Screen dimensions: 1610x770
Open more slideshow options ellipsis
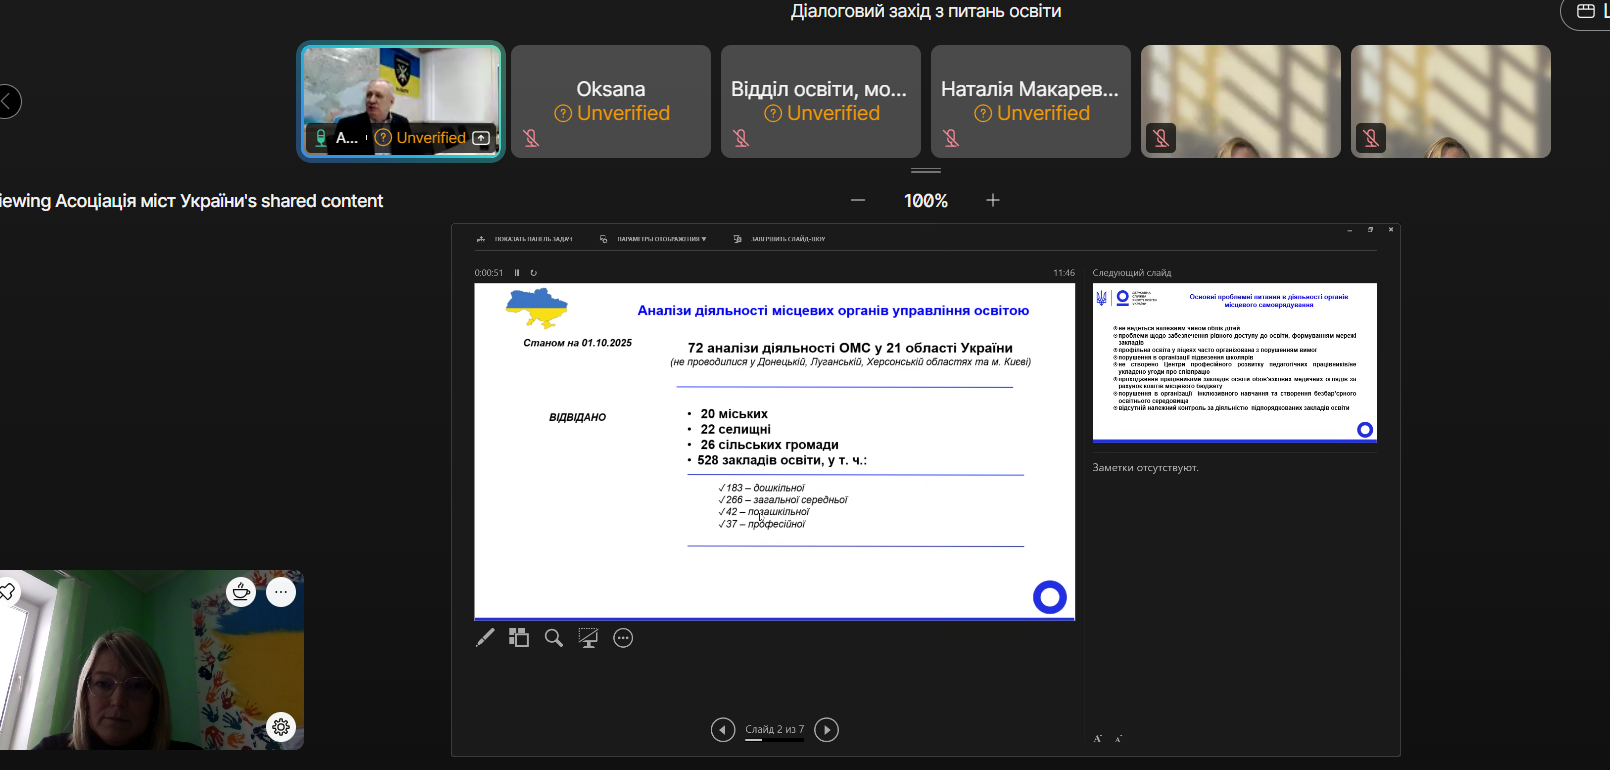click(623, 638)
